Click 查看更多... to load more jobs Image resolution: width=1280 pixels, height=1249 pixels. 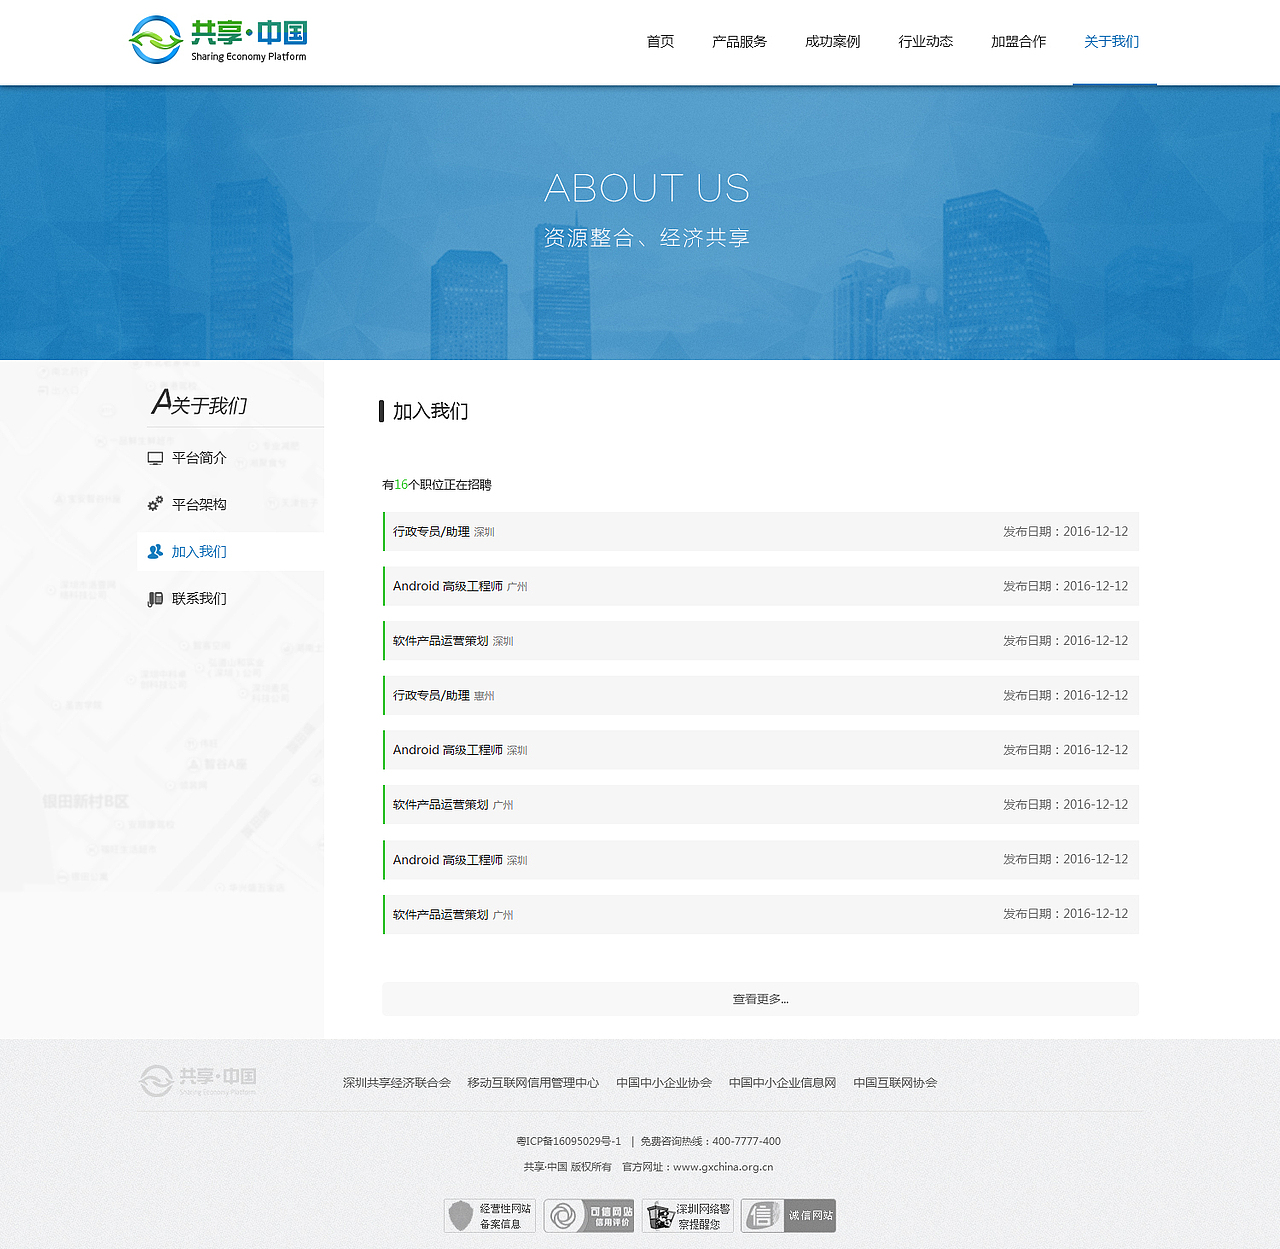pos(760,999)
